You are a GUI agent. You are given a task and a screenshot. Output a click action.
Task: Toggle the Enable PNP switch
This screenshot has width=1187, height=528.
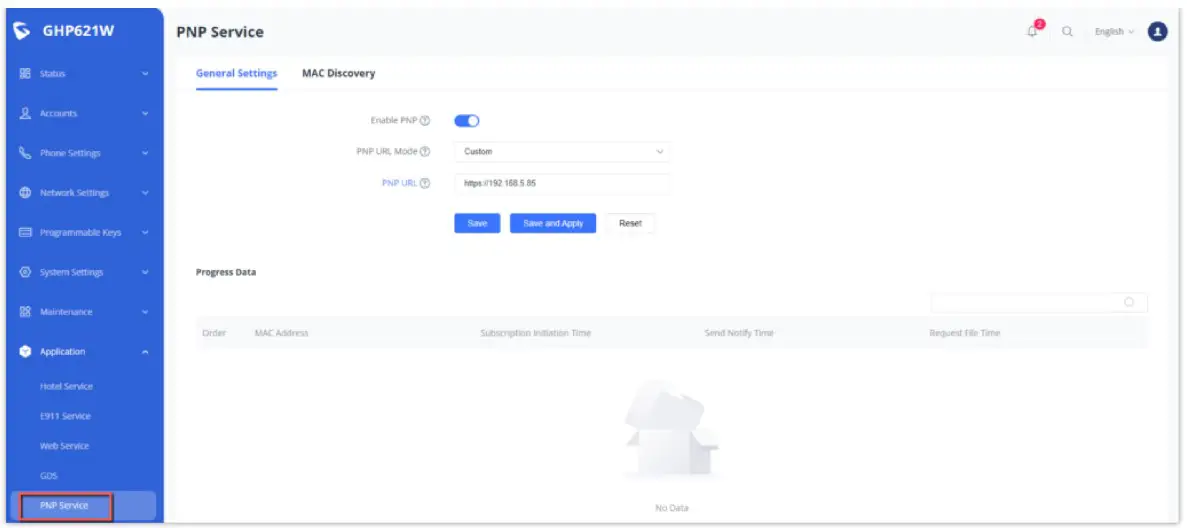click(467, 120)
